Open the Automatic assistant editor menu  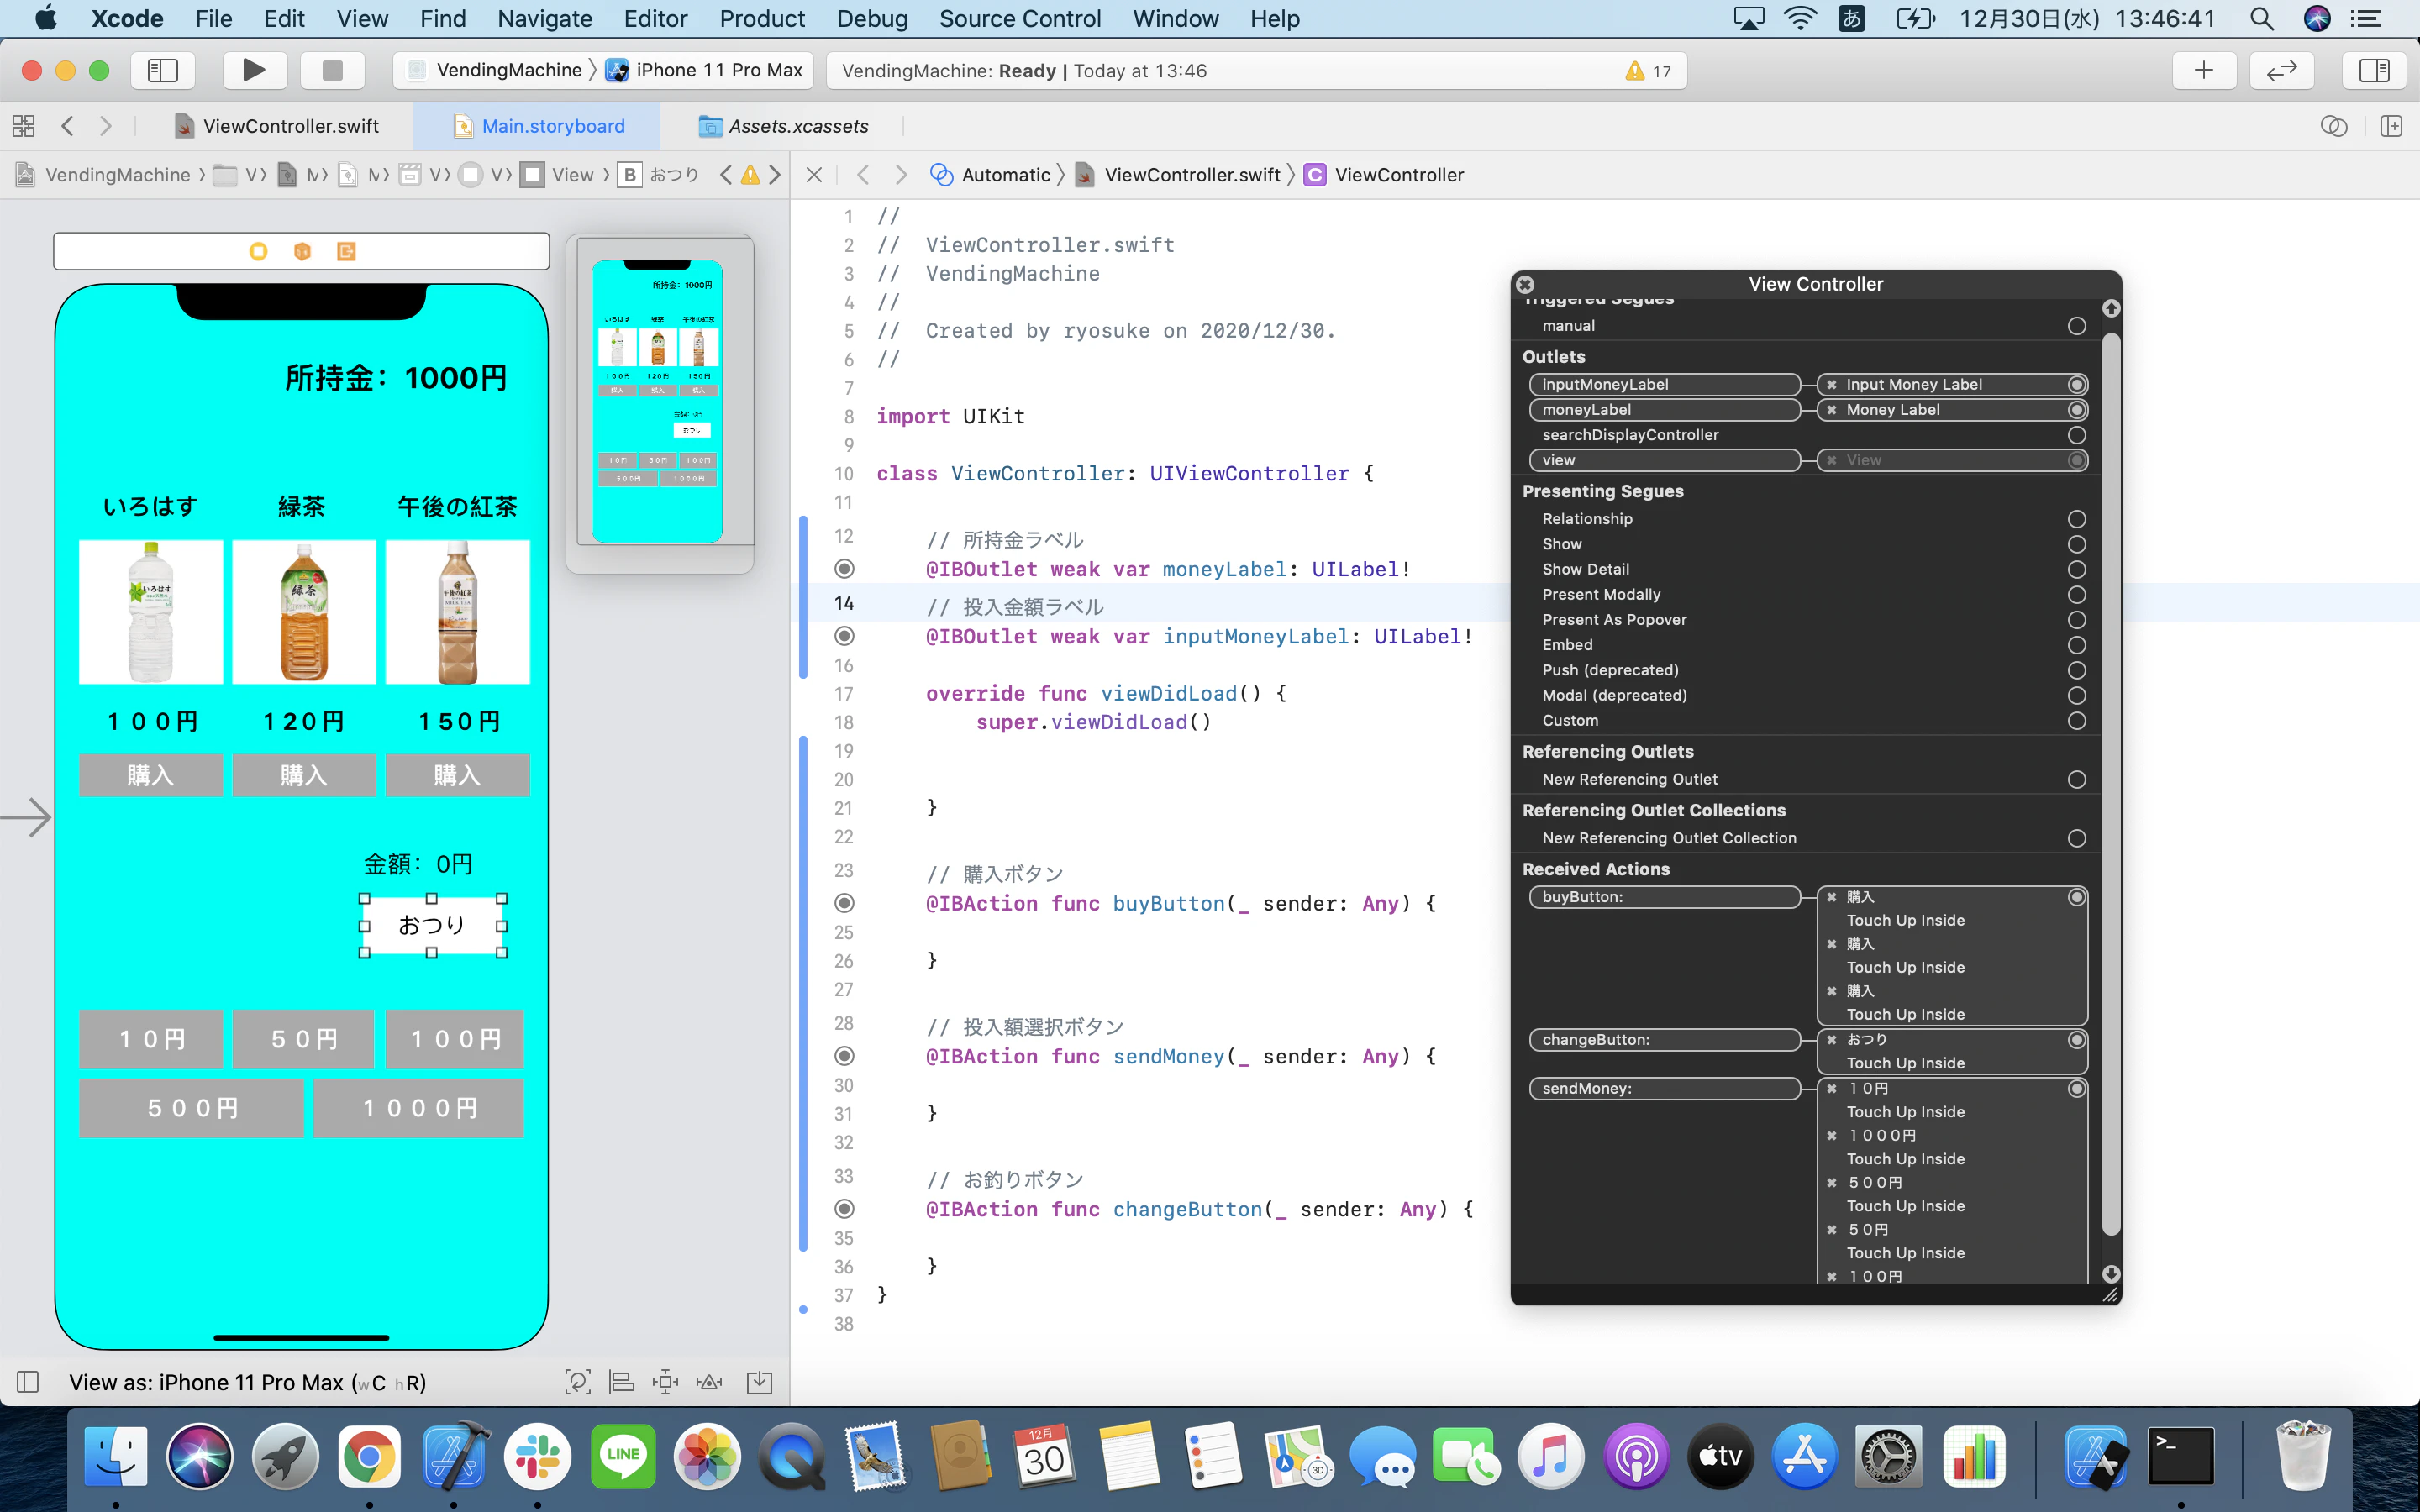pyautogui.click(x=991, y=175)
